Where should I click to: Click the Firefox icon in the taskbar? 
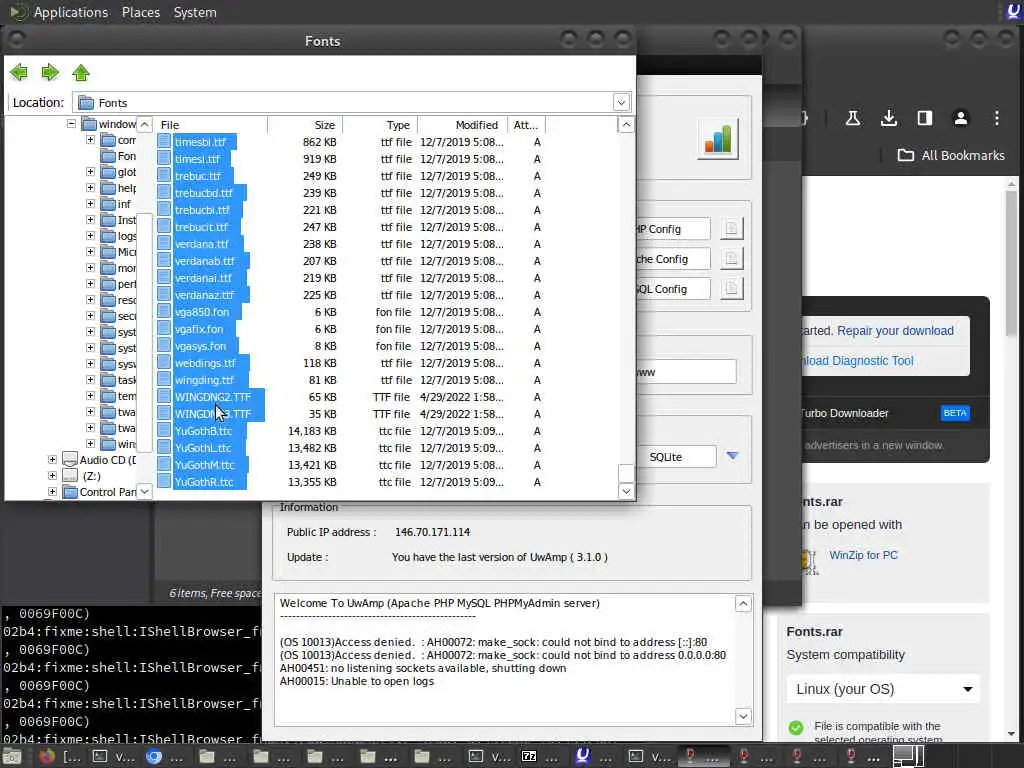pyautogui.click(x=46, y=757)
